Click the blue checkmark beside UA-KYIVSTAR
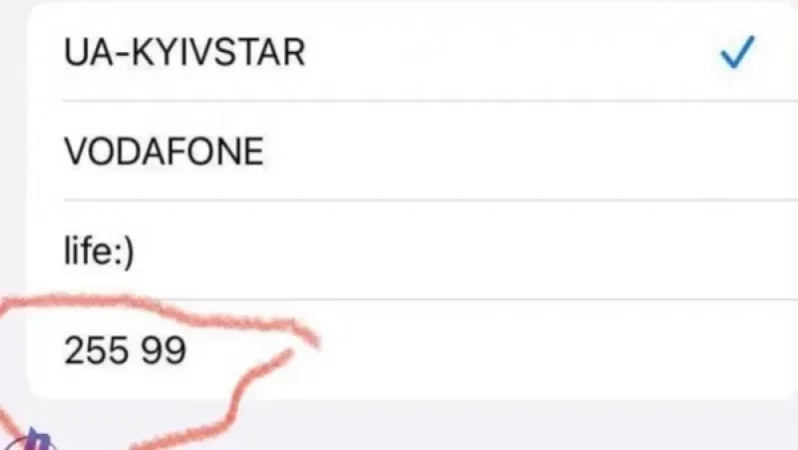Image resolution: width=798 pixels, height=450 pixels. 737,53
